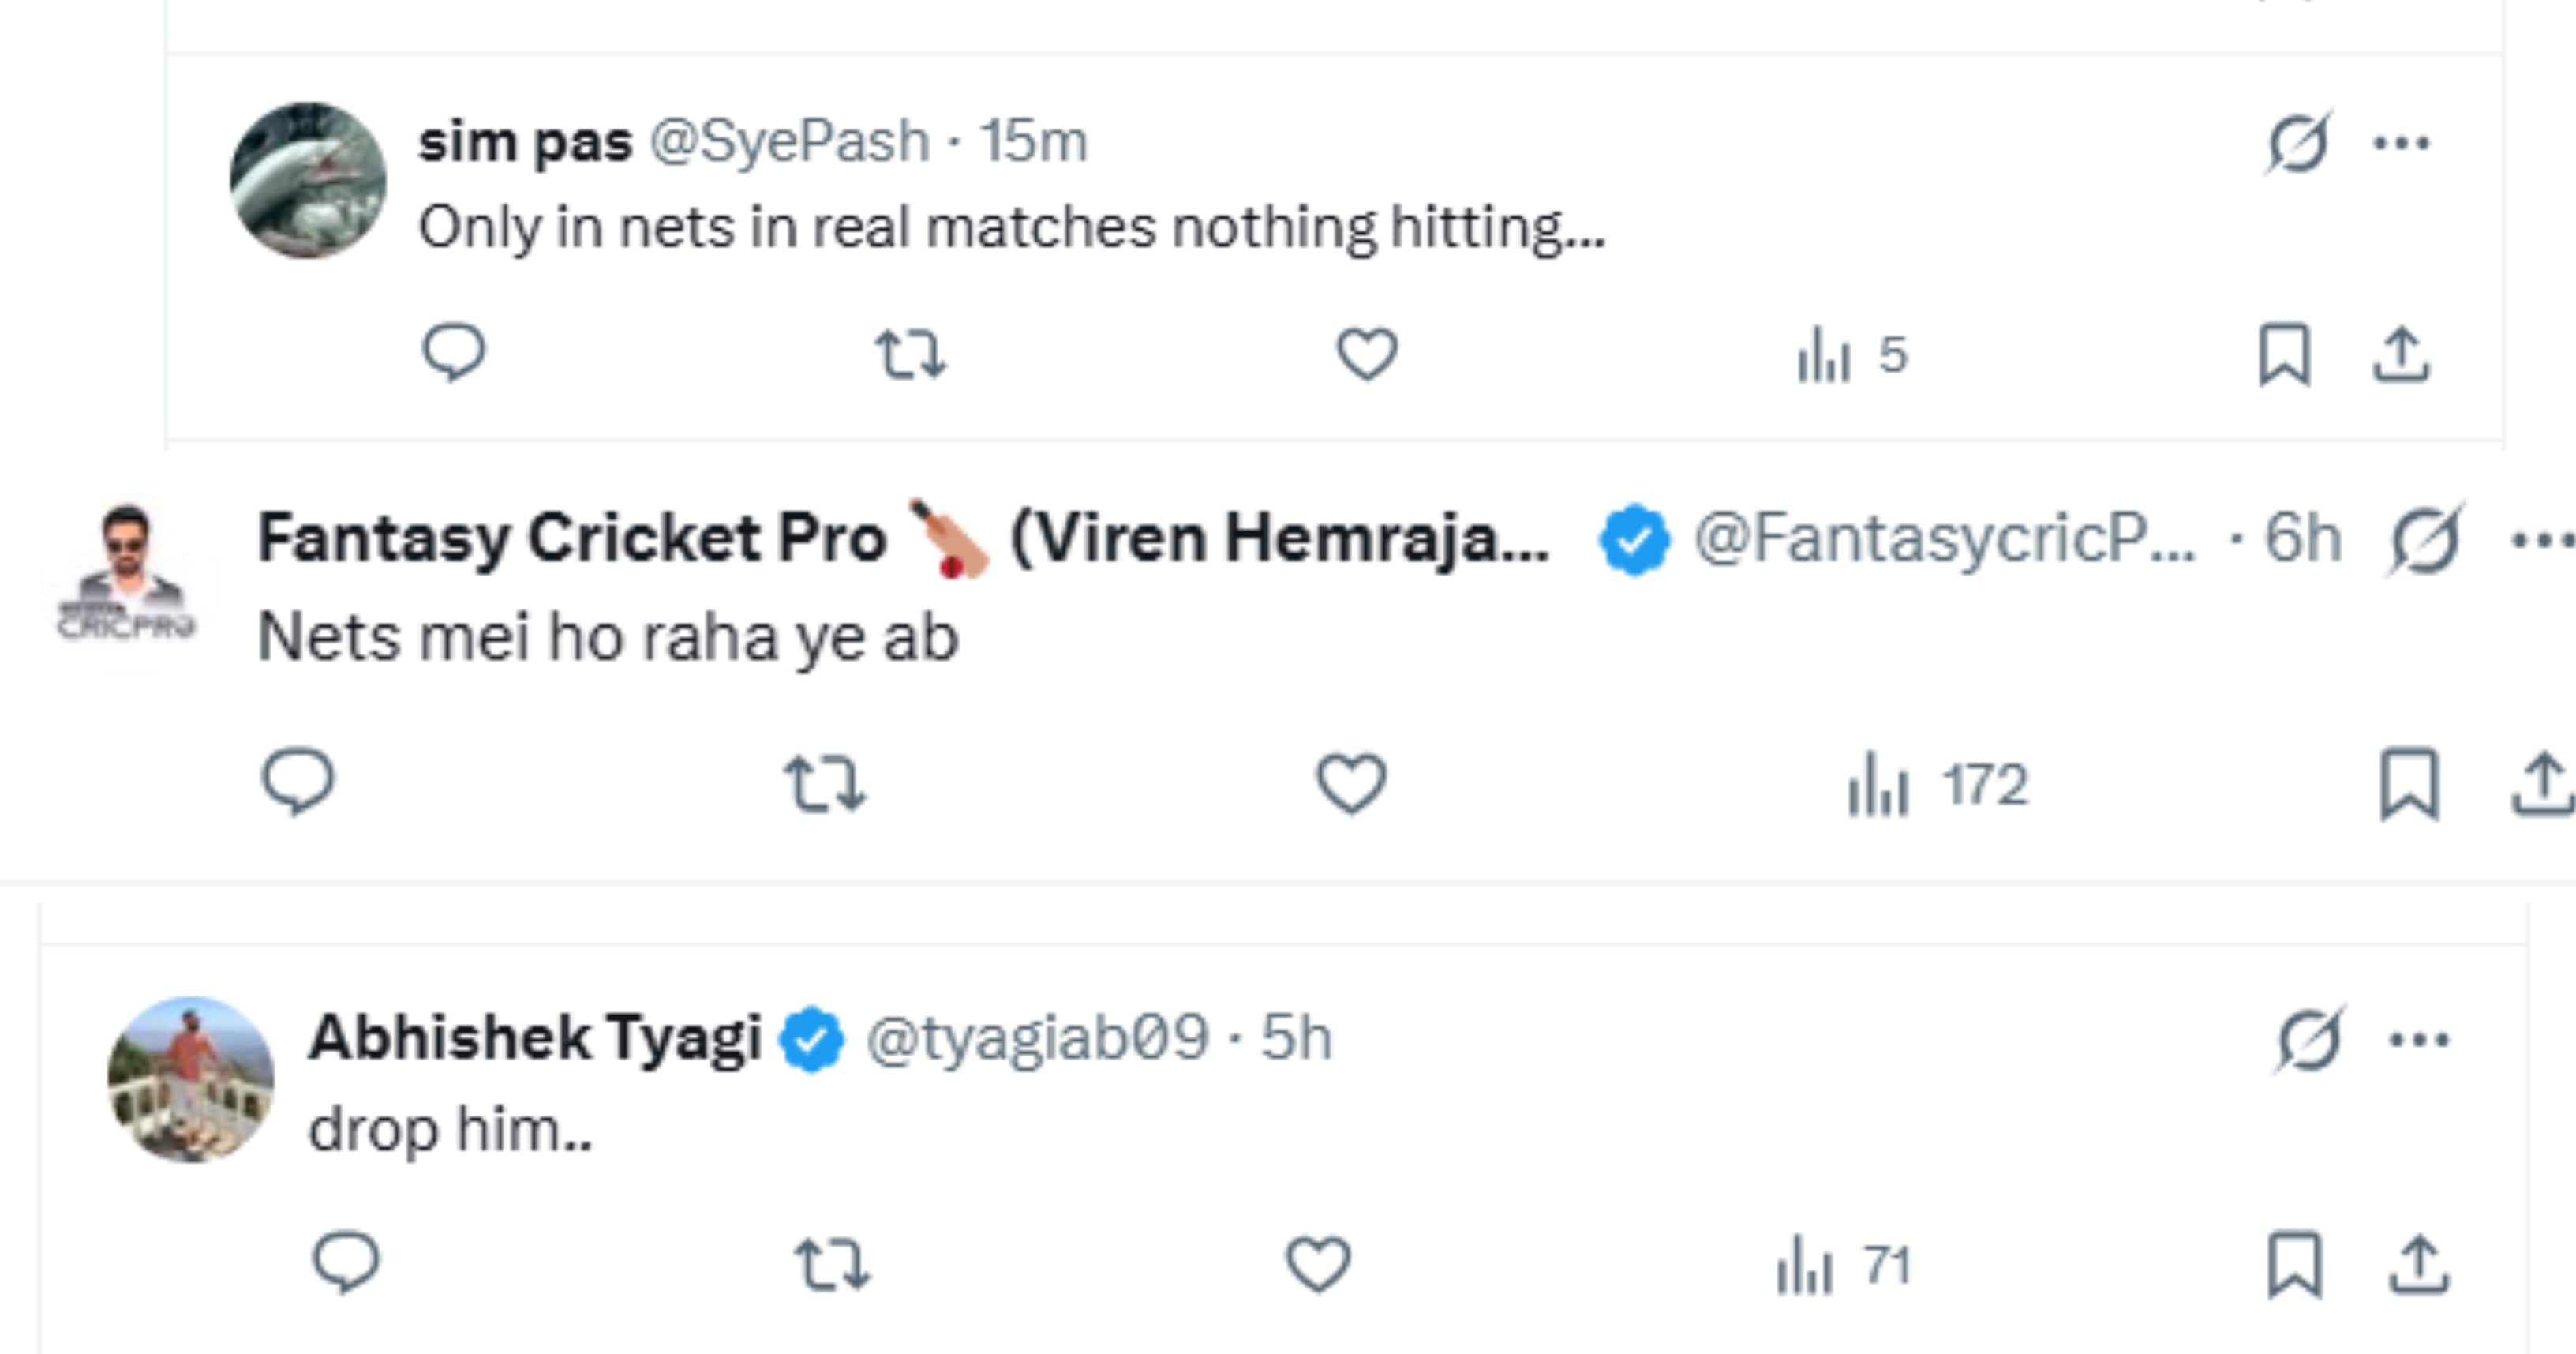View 172 views analytics
2576x1354 pixels.
pyautogui.click(x=1936, y=785)
